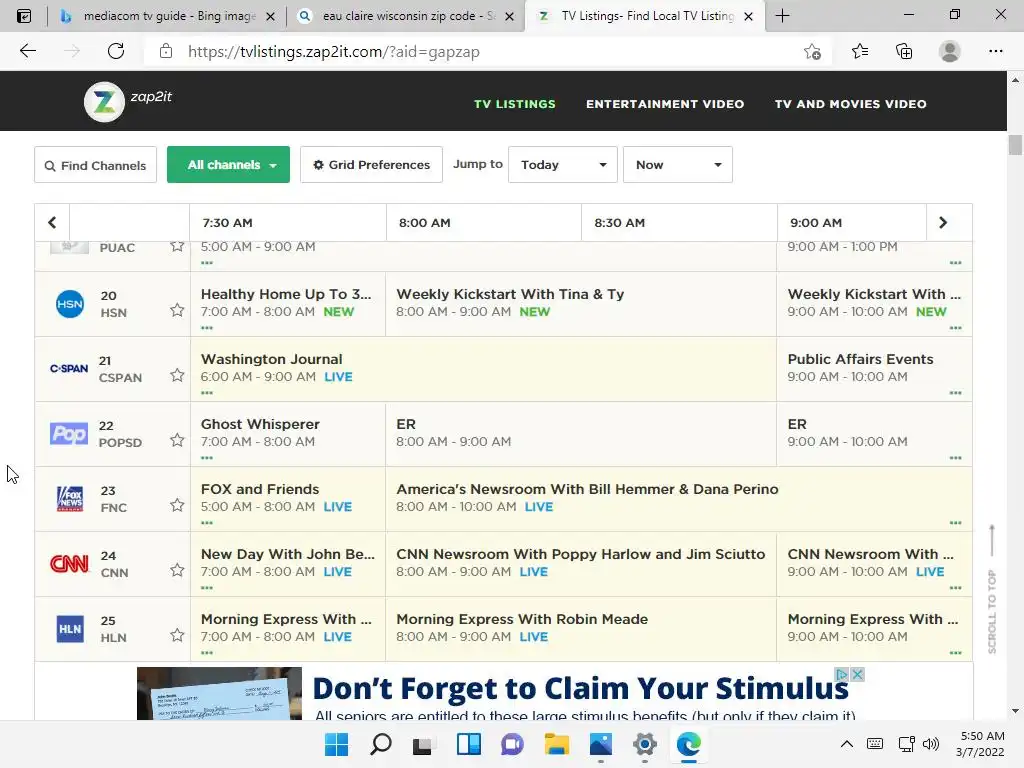
Task: Open File Explorer from taskbar
Action: pos(556,744)
